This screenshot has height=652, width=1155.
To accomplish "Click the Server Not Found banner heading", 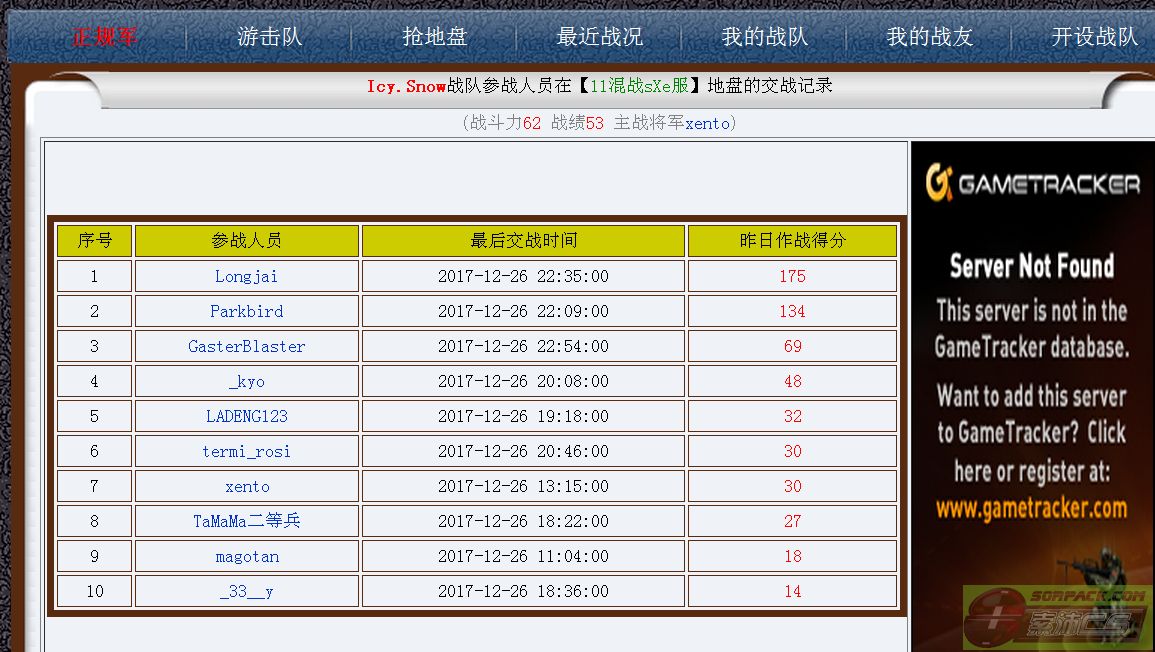I will pos(1031,266).
